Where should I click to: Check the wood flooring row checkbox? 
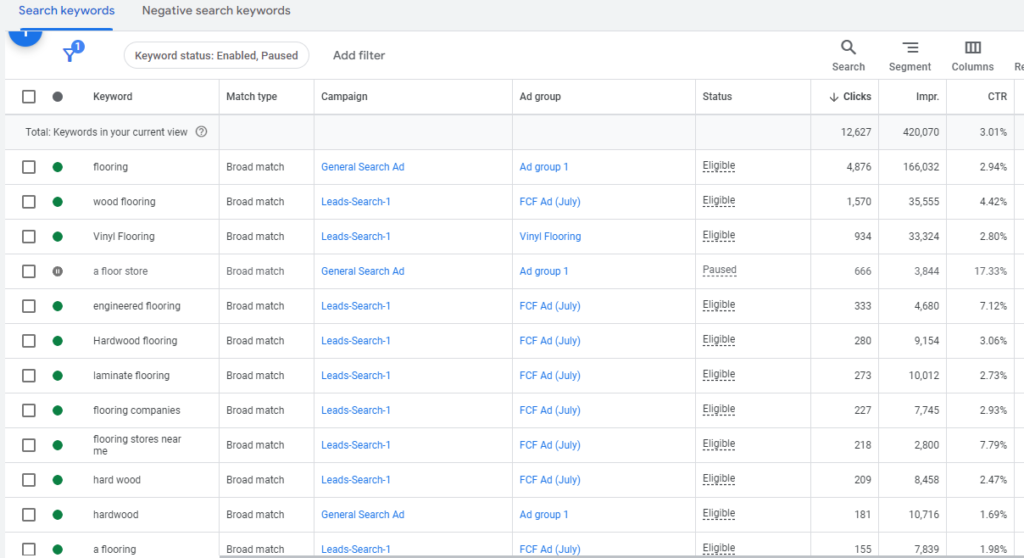click(29, 202)
